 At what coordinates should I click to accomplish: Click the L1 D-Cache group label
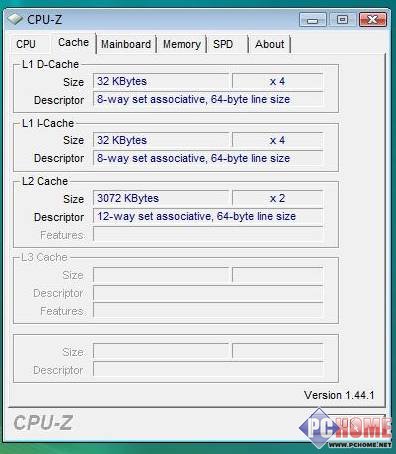pyautogui.click(x=50, y=64)
